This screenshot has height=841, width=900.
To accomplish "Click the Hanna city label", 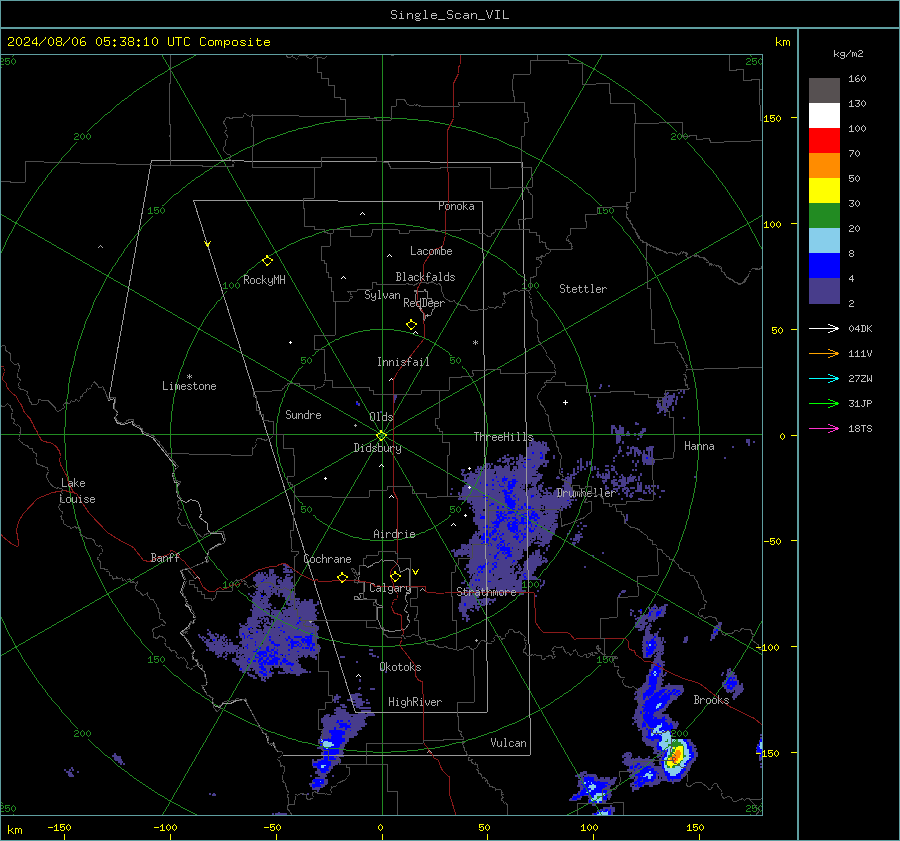I will pos(699,446).
